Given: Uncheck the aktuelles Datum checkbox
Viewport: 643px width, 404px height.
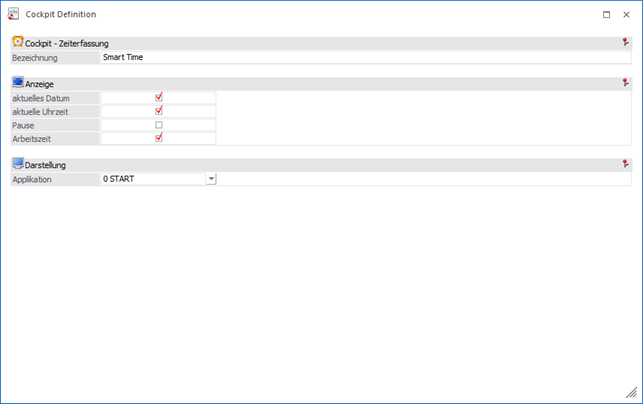Looking at the screenshot, I should coord(159,97).
